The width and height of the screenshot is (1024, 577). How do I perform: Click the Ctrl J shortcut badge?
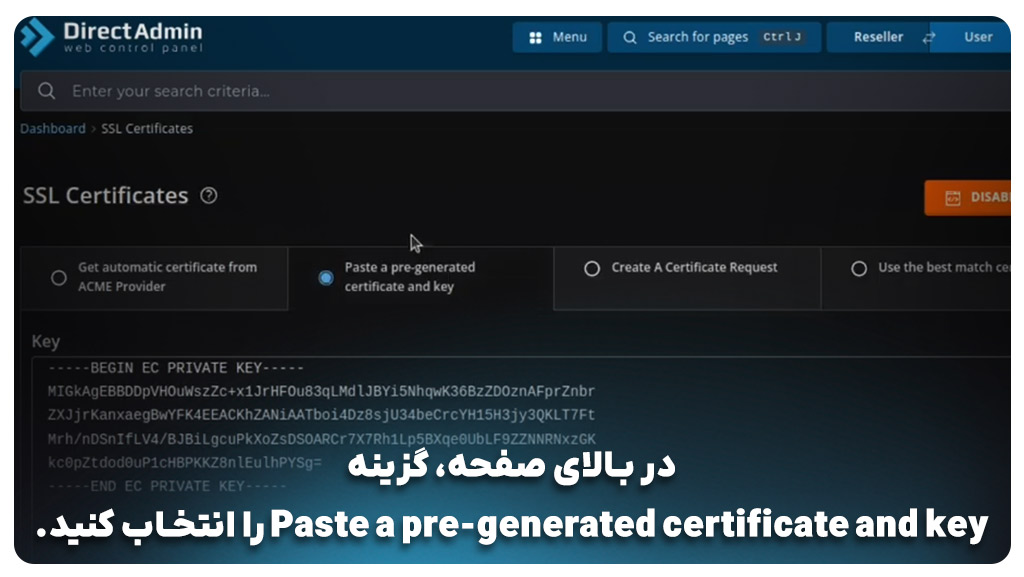[782, 38]
